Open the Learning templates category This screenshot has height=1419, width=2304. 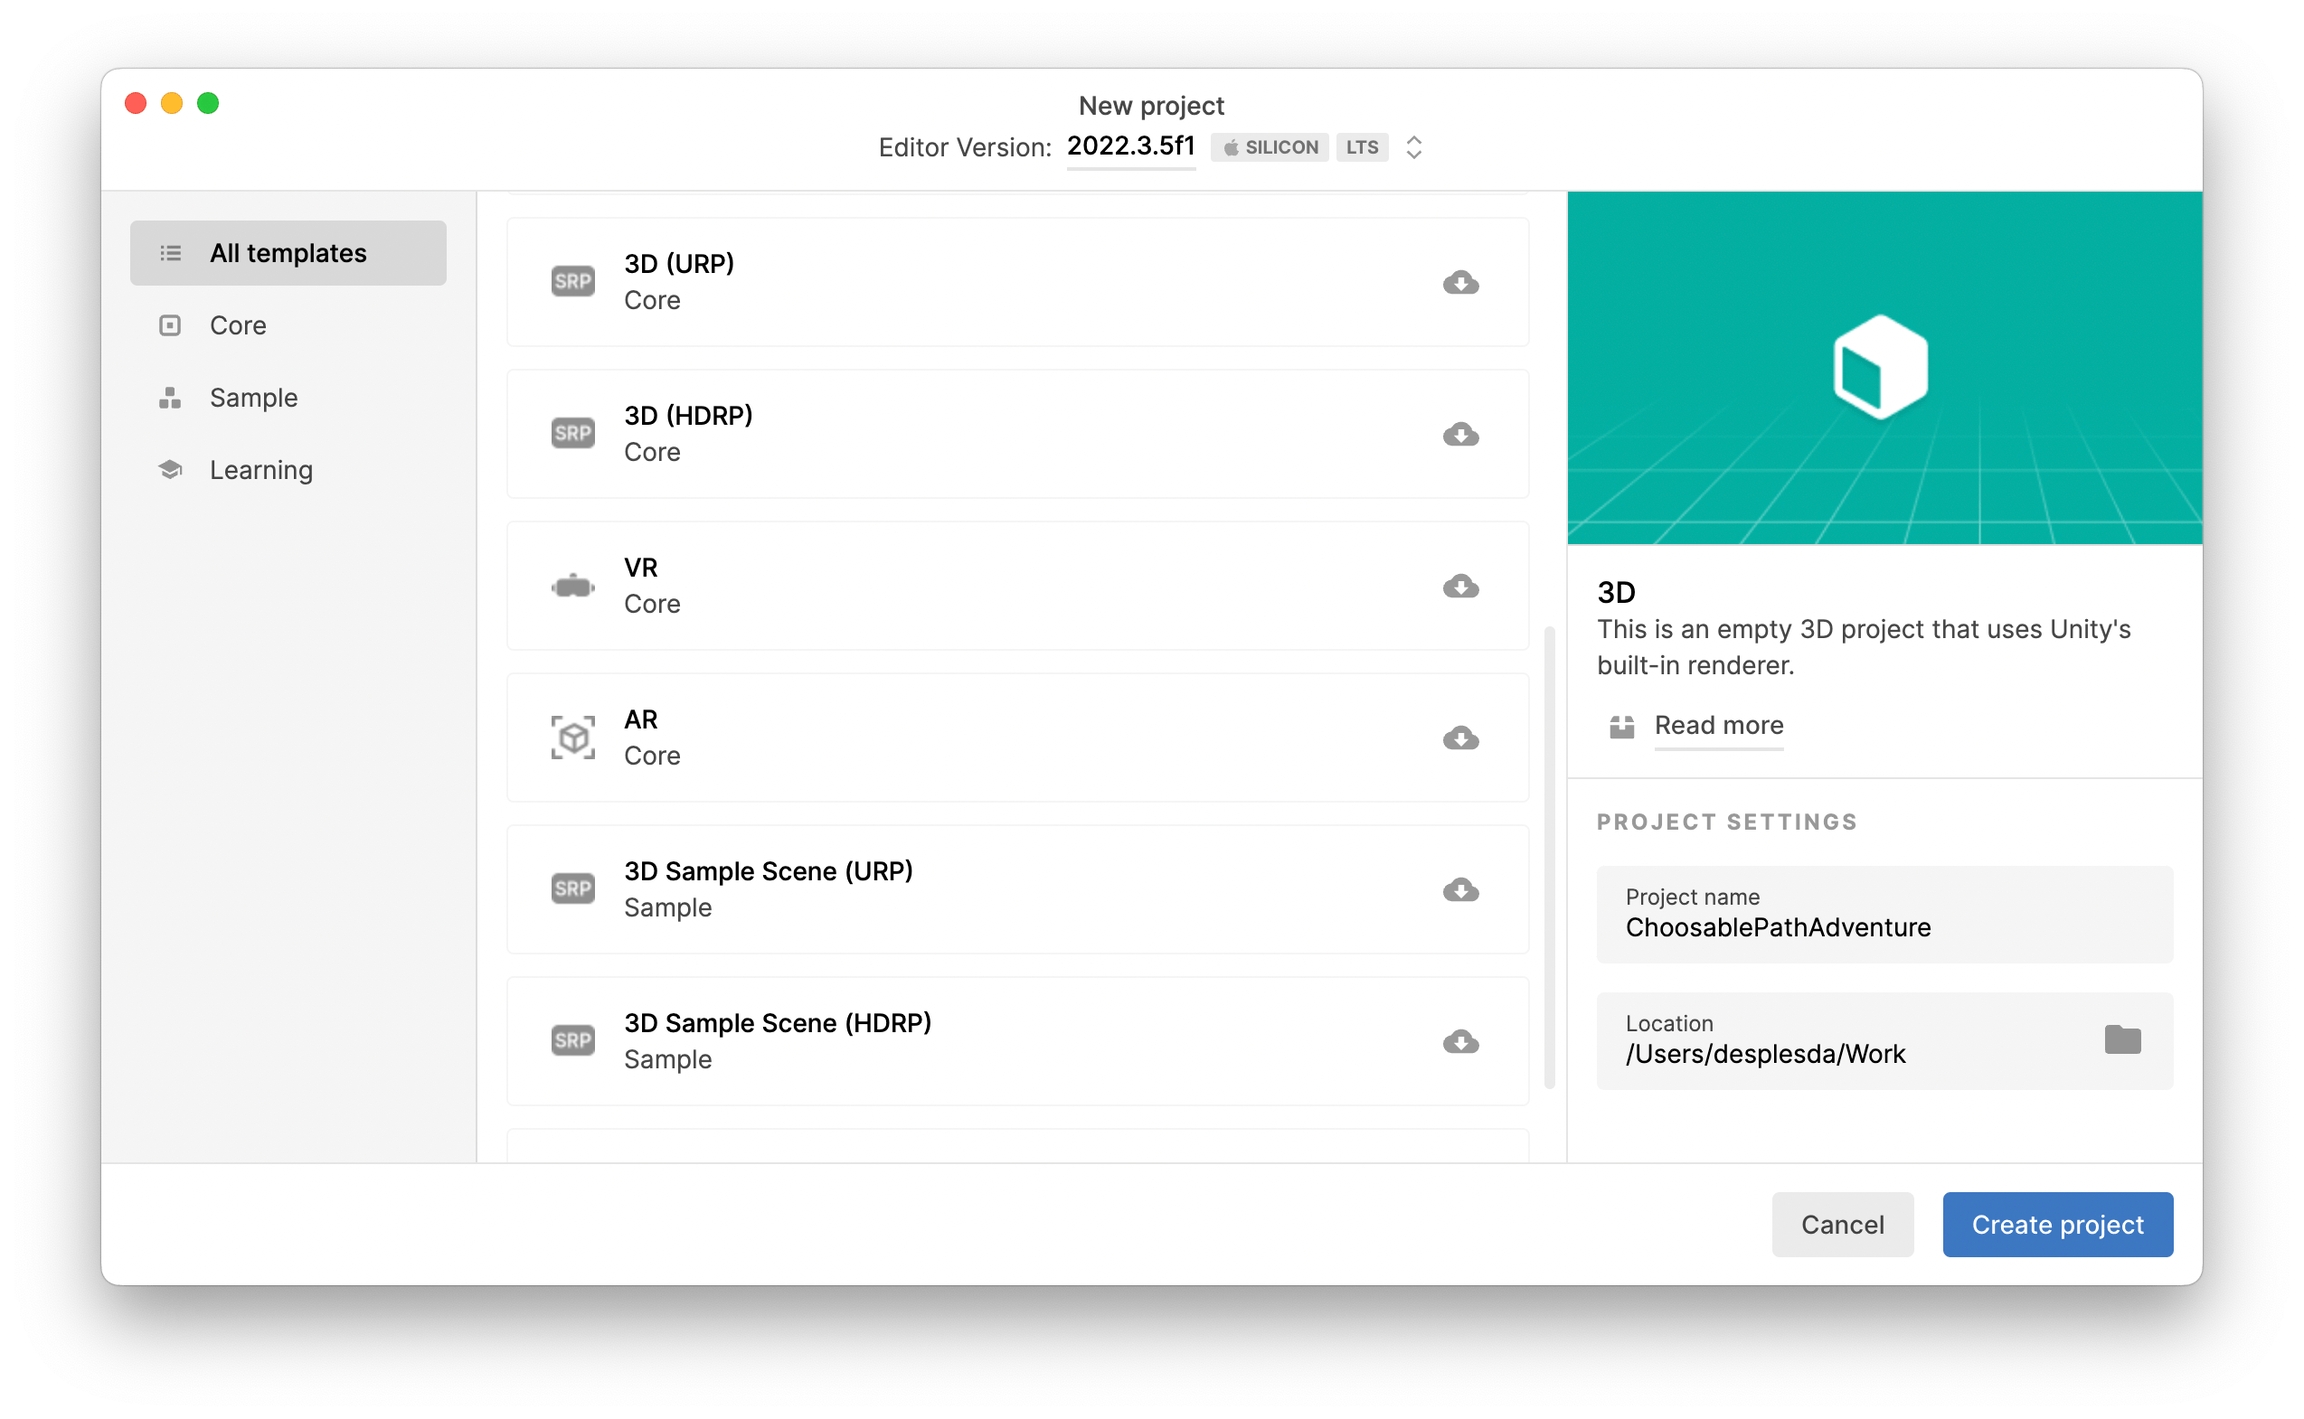point(261,470)
